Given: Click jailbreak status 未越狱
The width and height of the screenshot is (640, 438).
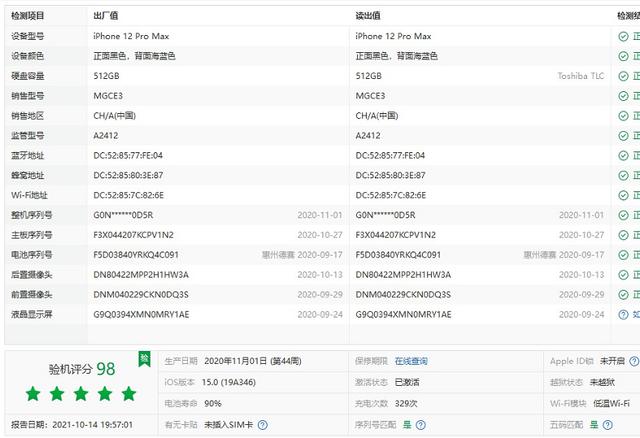Looking at the screenshot, I should [602, 382].
